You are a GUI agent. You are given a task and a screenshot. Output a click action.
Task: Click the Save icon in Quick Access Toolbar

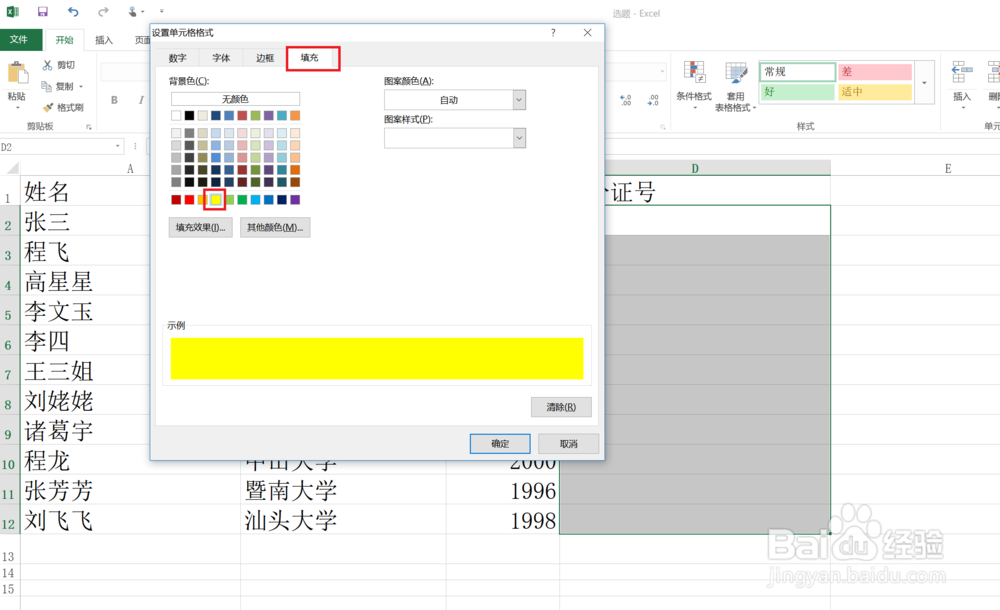(x=41, y=12)
